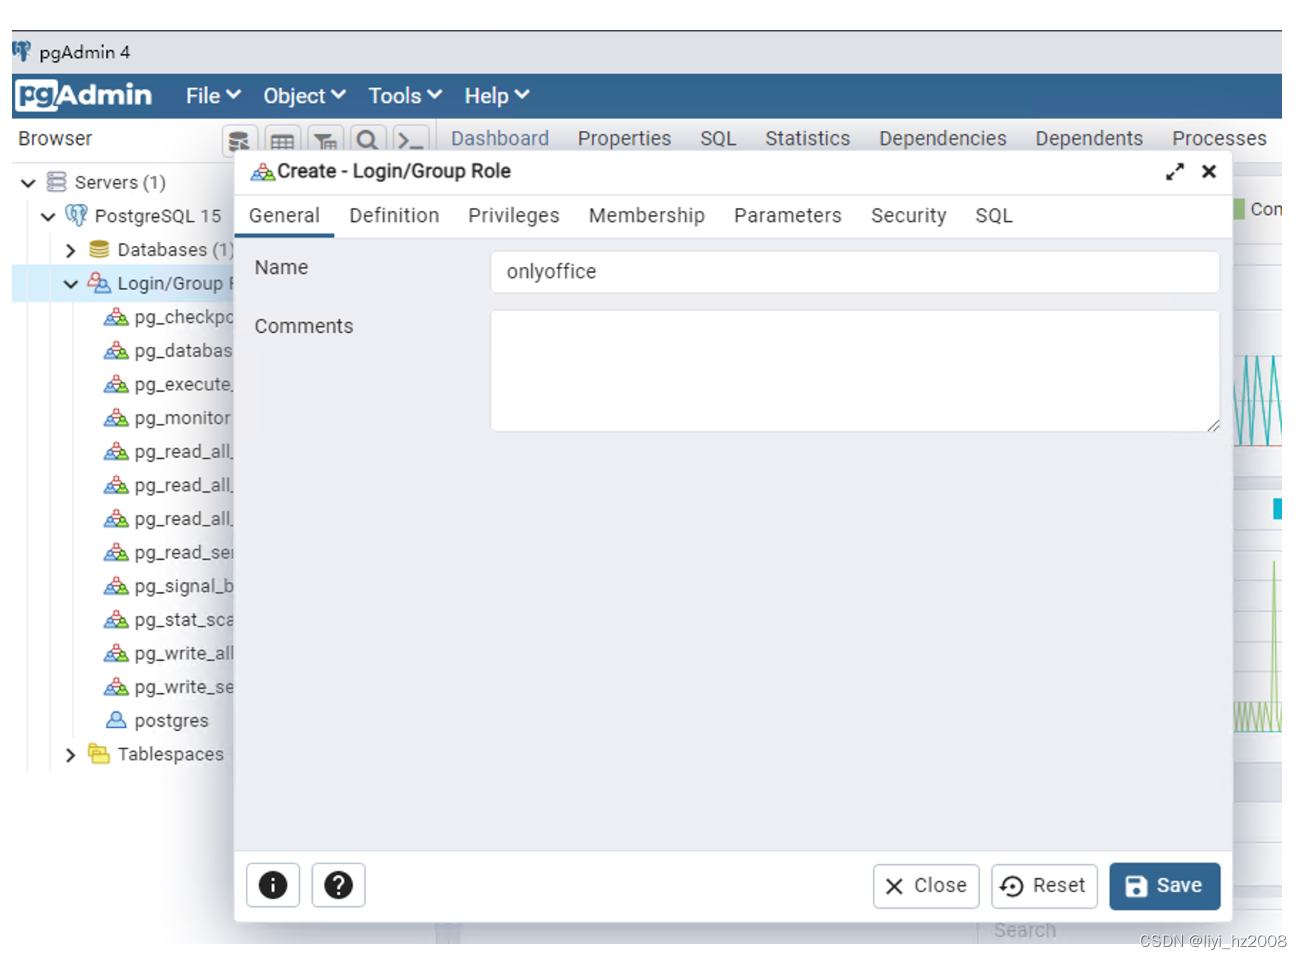The width and height of the screenshot is (1302, 960).
Task: Select PostgreSQL 15 in the tree
Action: click(158, 216)
